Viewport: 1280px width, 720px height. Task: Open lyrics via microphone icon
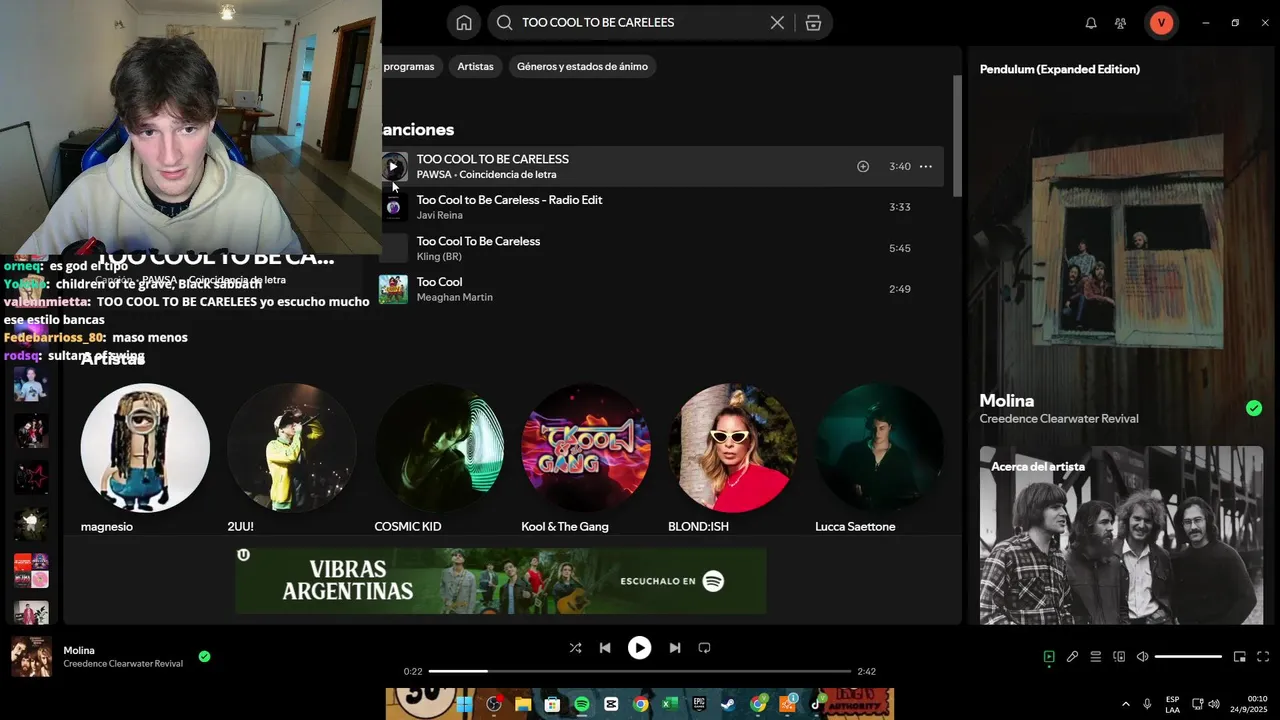click(1072, 657)
